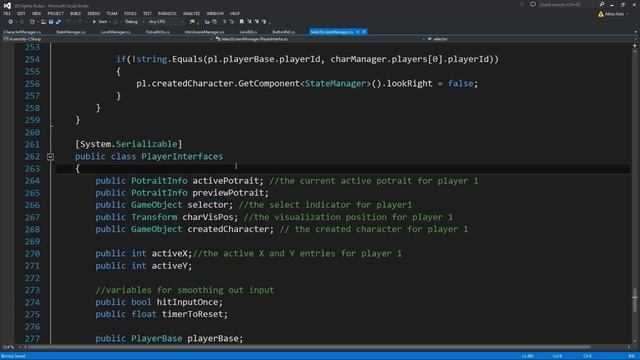Open the HELP menu
The image size is (640, 360).
pos(235,13)
